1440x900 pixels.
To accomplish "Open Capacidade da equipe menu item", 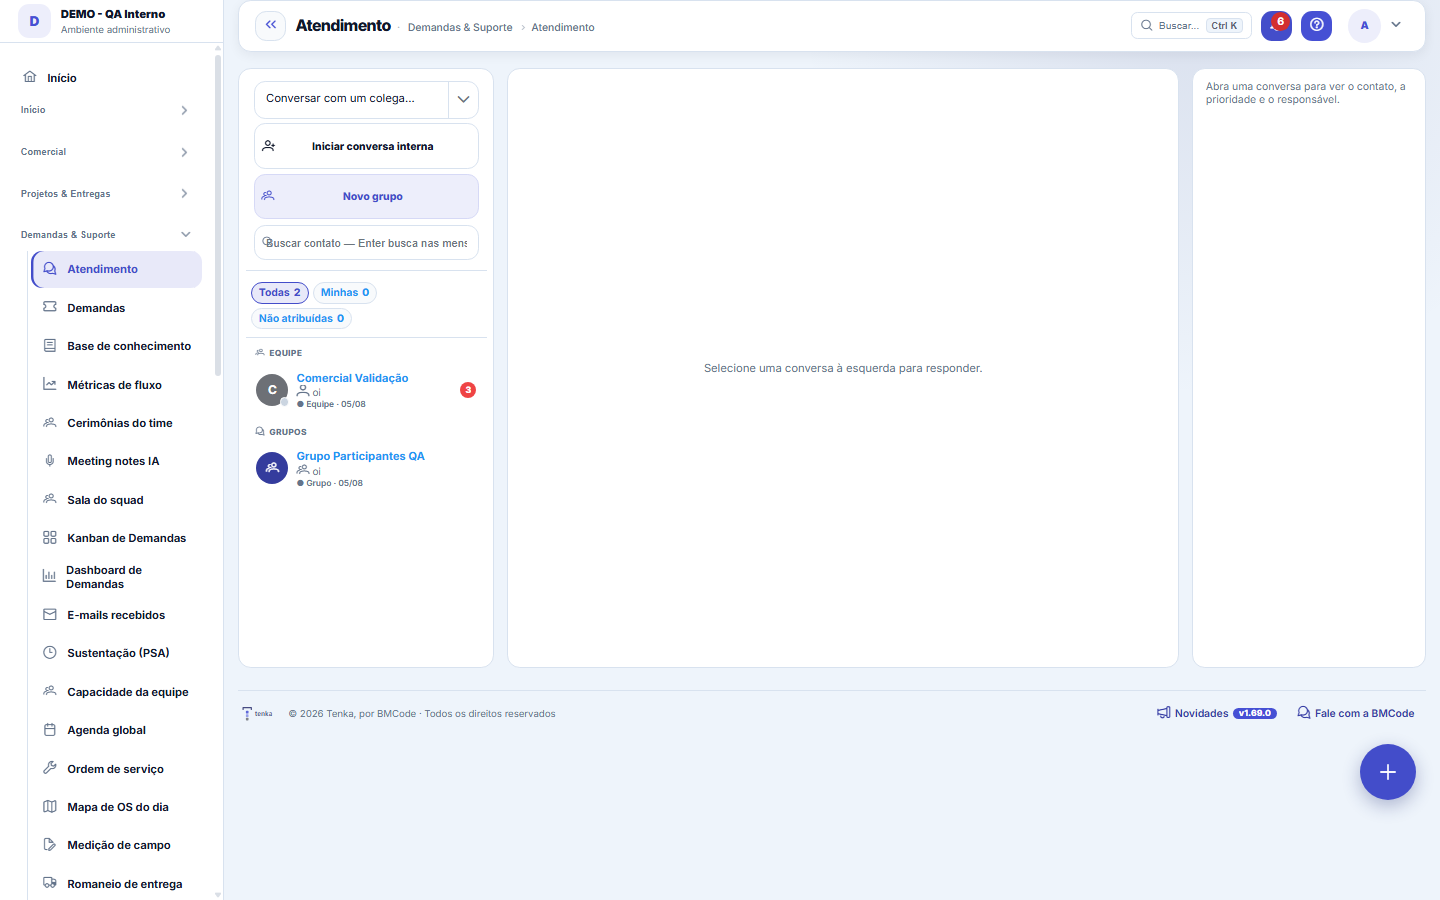I will pyautogui.click(x=117, y=692).
